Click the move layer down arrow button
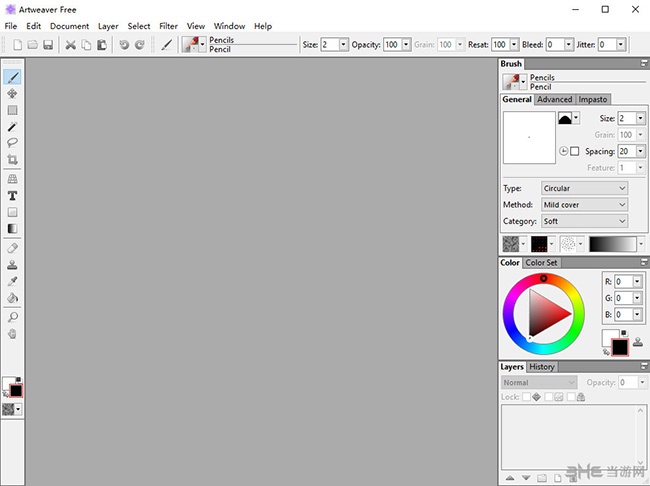650x486 pixels. point(526,478)
